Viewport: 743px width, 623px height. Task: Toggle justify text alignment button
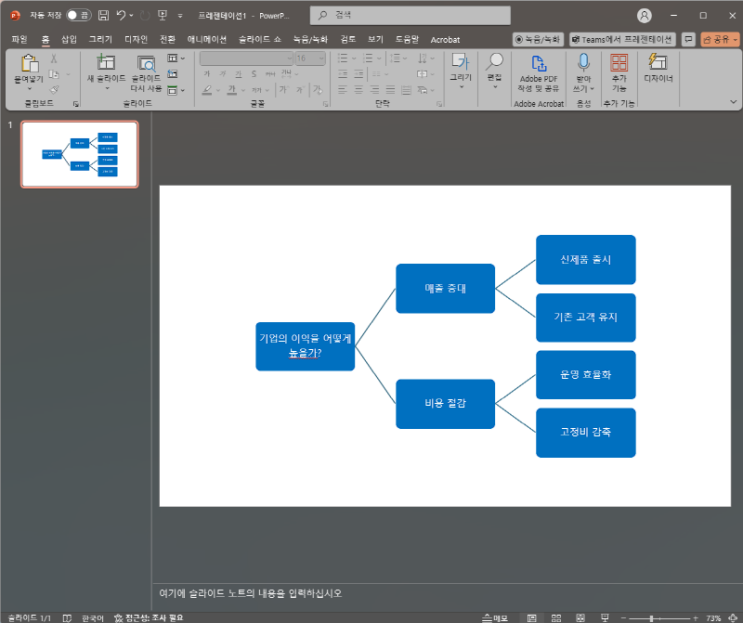390,90
